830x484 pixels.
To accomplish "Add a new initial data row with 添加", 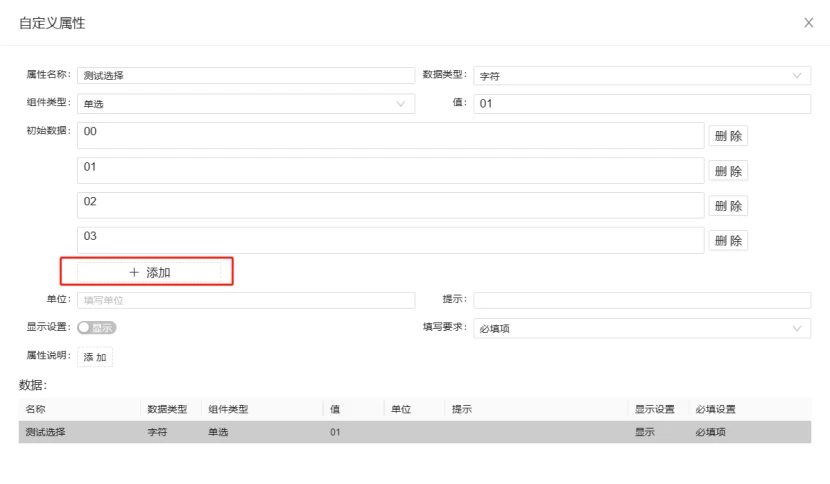I will (149, 272).
